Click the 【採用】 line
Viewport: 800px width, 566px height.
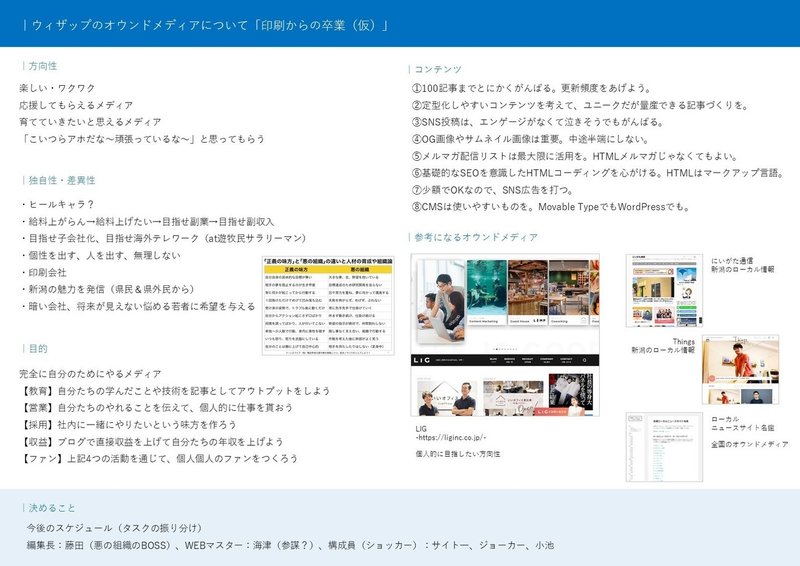click(x=128, y=425)
